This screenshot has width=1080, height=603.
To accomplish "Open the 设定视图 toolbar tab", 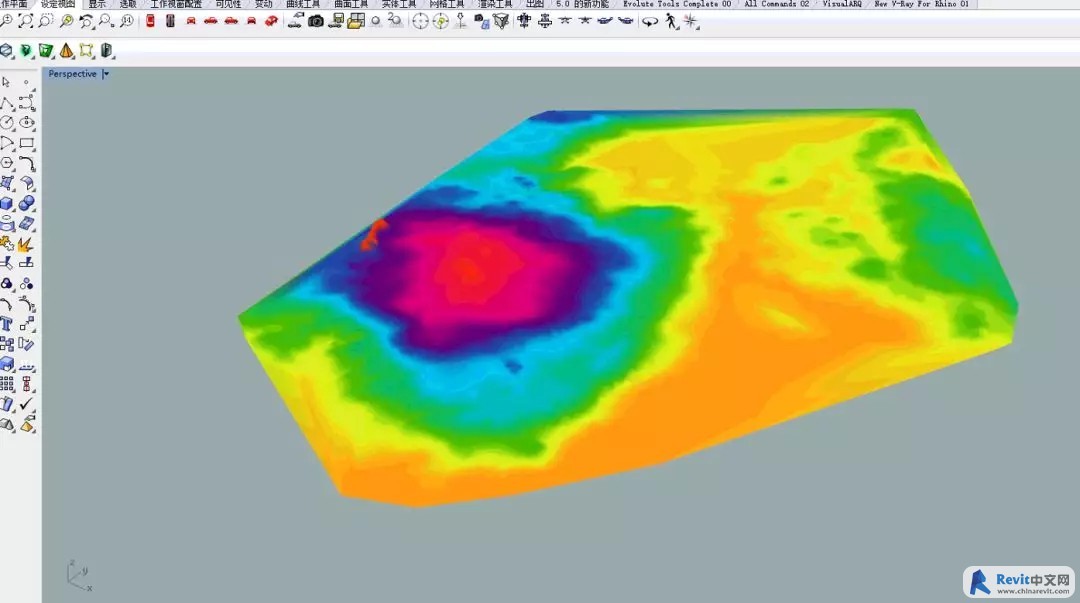I will click(57, 4).
